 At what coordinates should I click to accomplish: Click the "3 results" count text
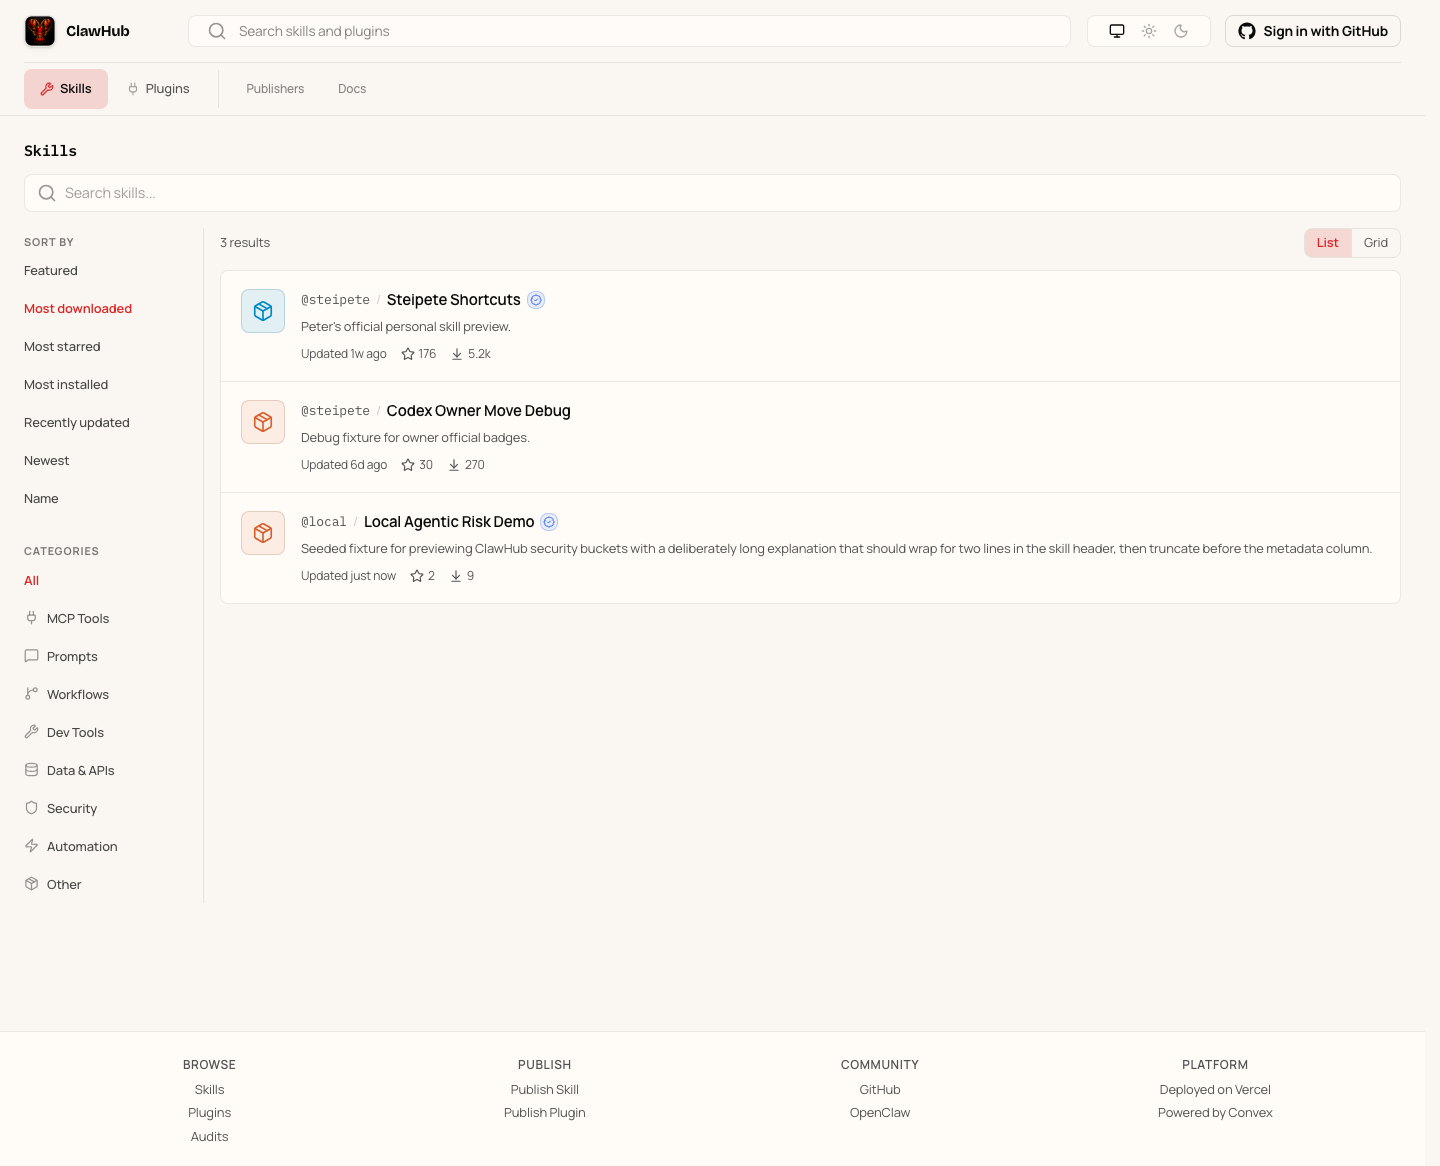point(245,243)
